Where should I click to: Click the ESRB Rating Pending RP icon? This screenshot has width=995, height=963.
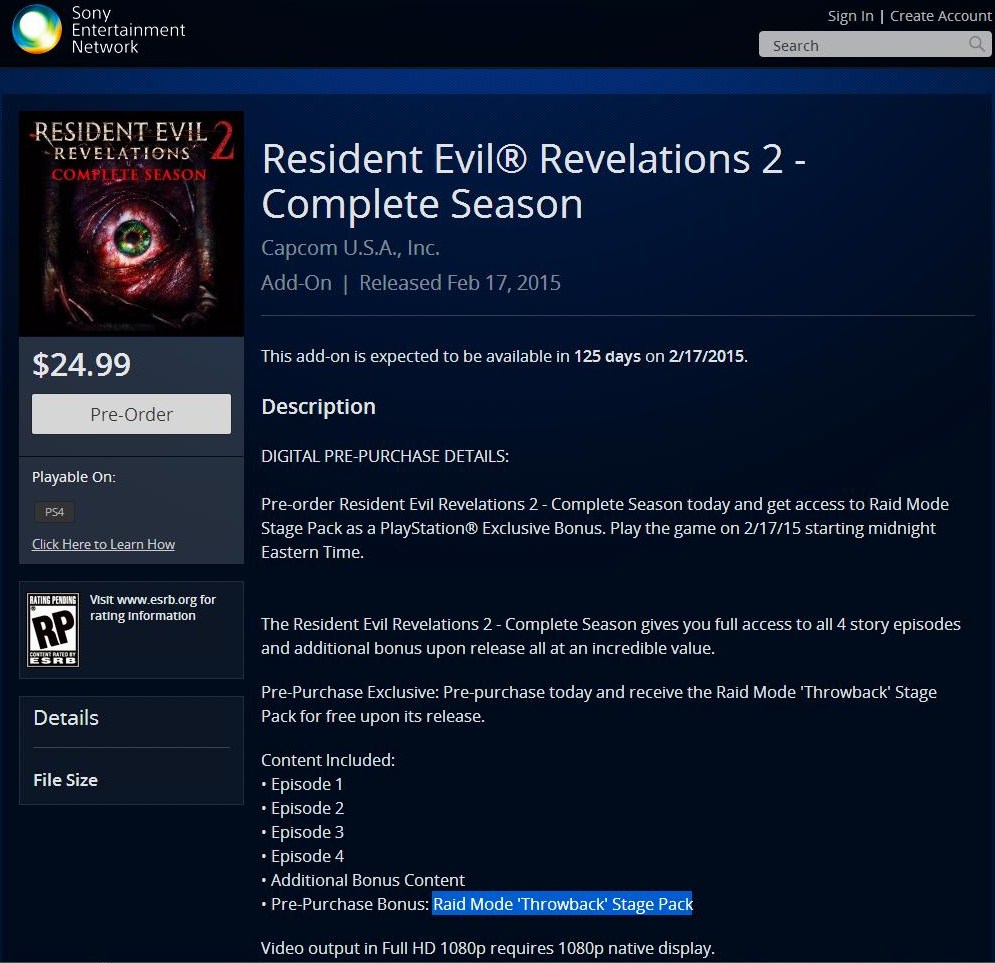coord(53,629)
